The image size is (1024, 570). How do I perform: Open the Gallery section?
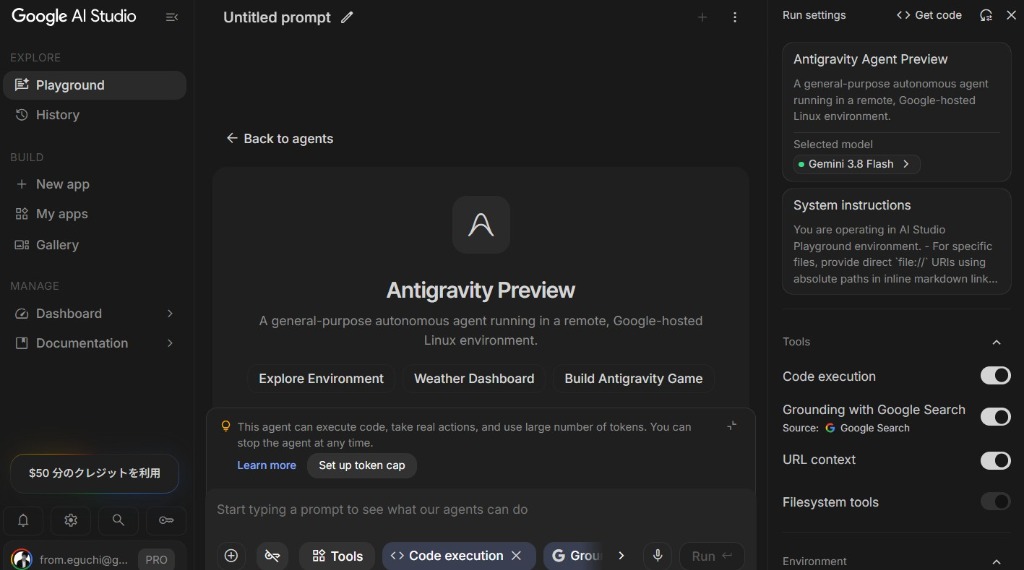pyautogui.click(x=95, y=245)
